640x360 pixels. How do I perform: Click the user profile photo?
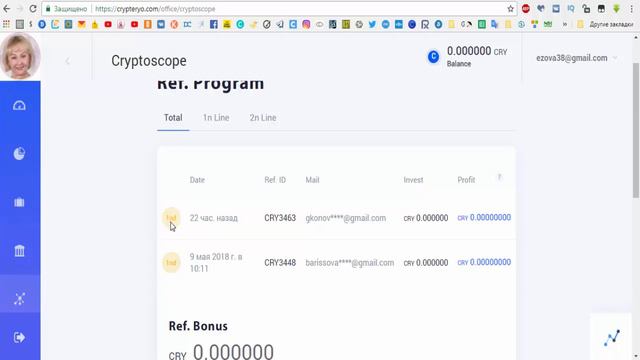tap(20, 56)
